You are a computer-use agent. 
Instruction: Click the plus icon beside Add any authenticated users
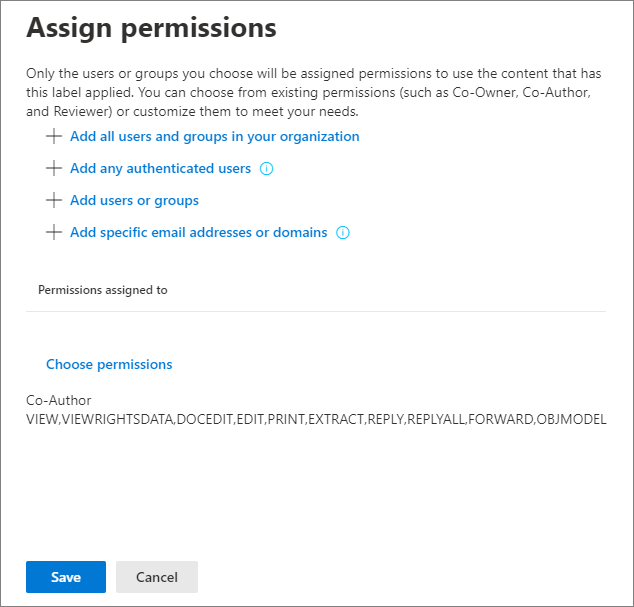54,168
